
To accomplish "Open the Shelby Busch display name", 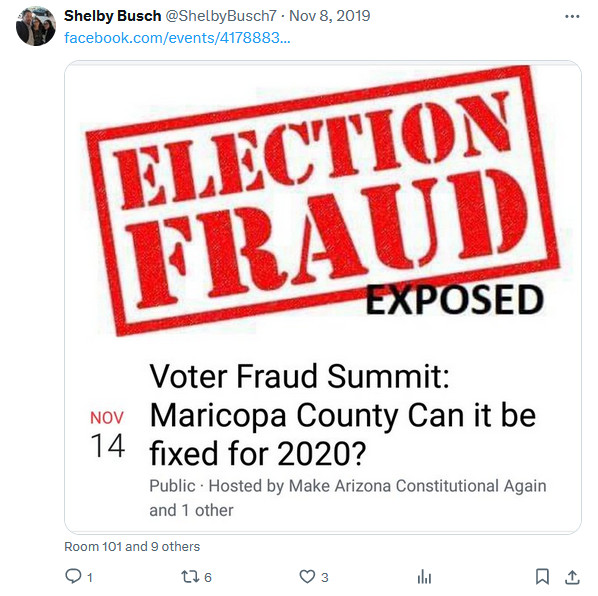I will coord(113,16).
